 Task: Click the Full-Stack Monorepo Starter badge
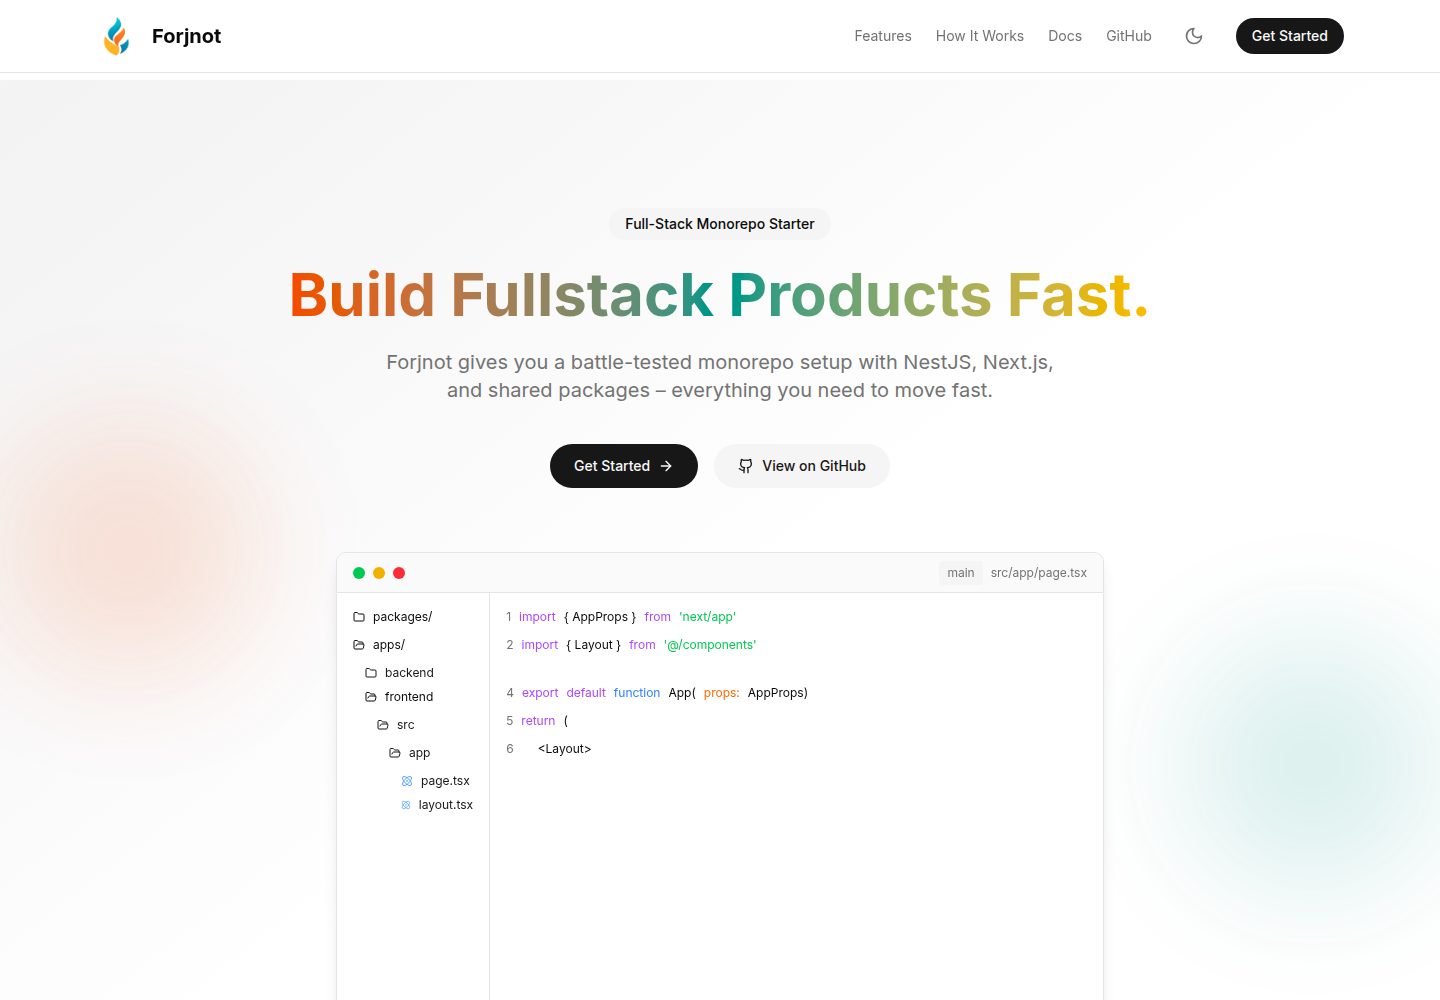tap(720, 224)
